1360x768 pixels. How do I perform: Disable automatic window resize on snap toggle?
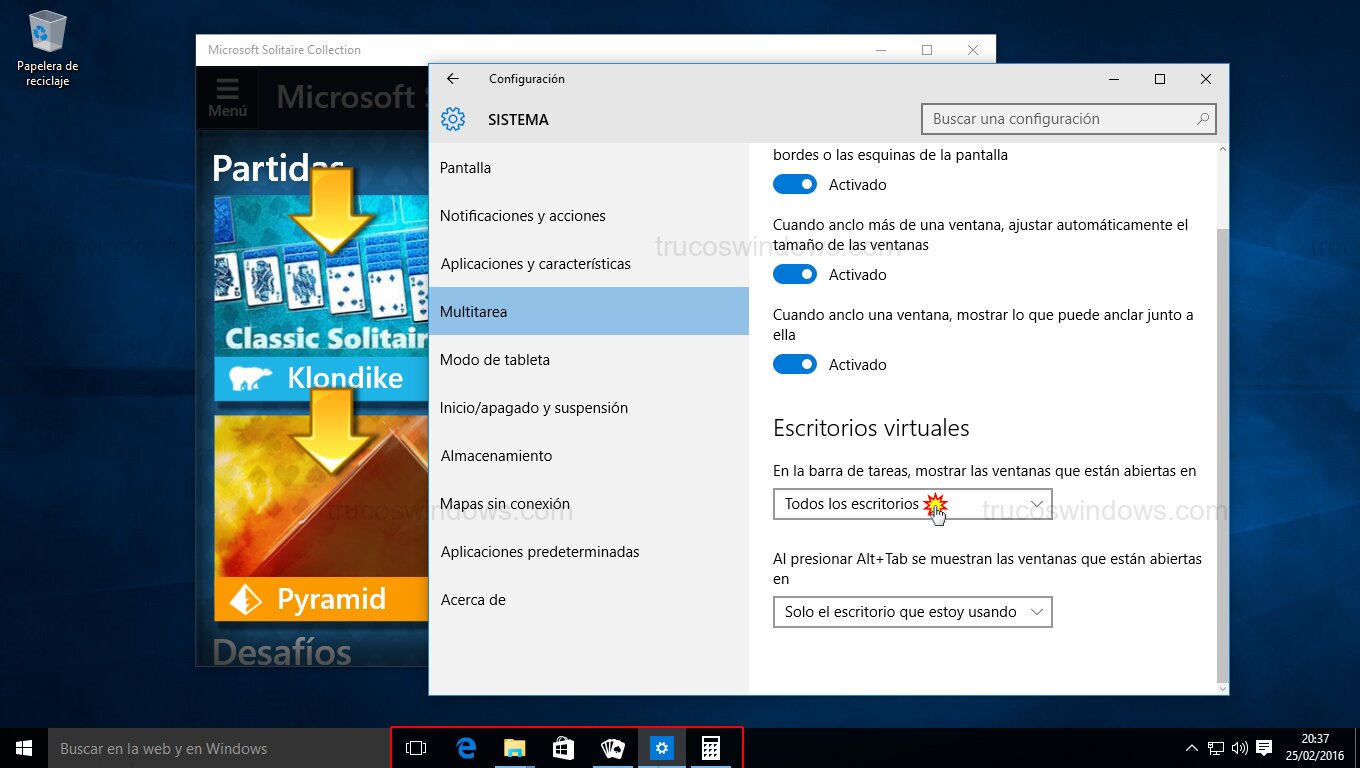pyautogui.click(x=795, y=275)
